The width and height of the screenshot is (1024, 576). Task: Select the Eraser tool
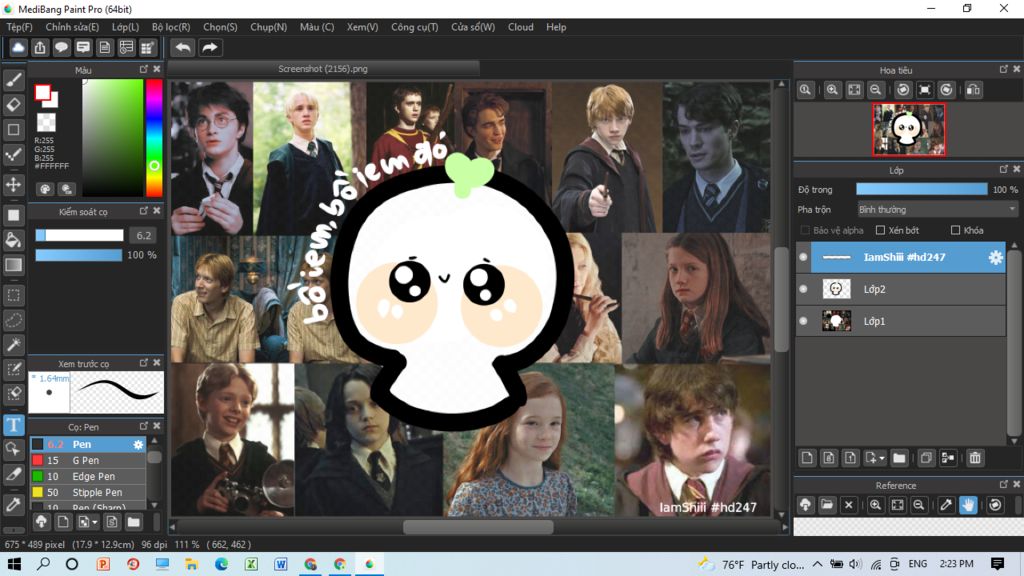pos(13,104)
